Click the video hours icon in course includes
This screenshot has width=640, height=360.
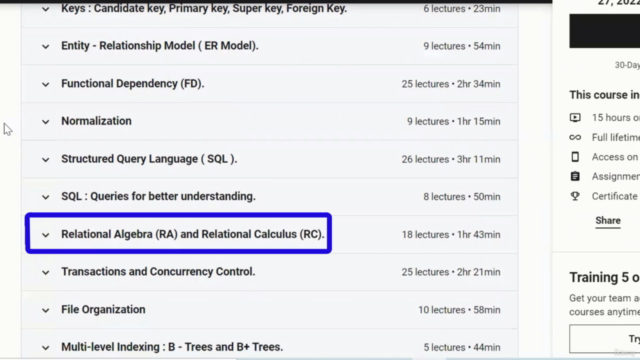[575, 118]
